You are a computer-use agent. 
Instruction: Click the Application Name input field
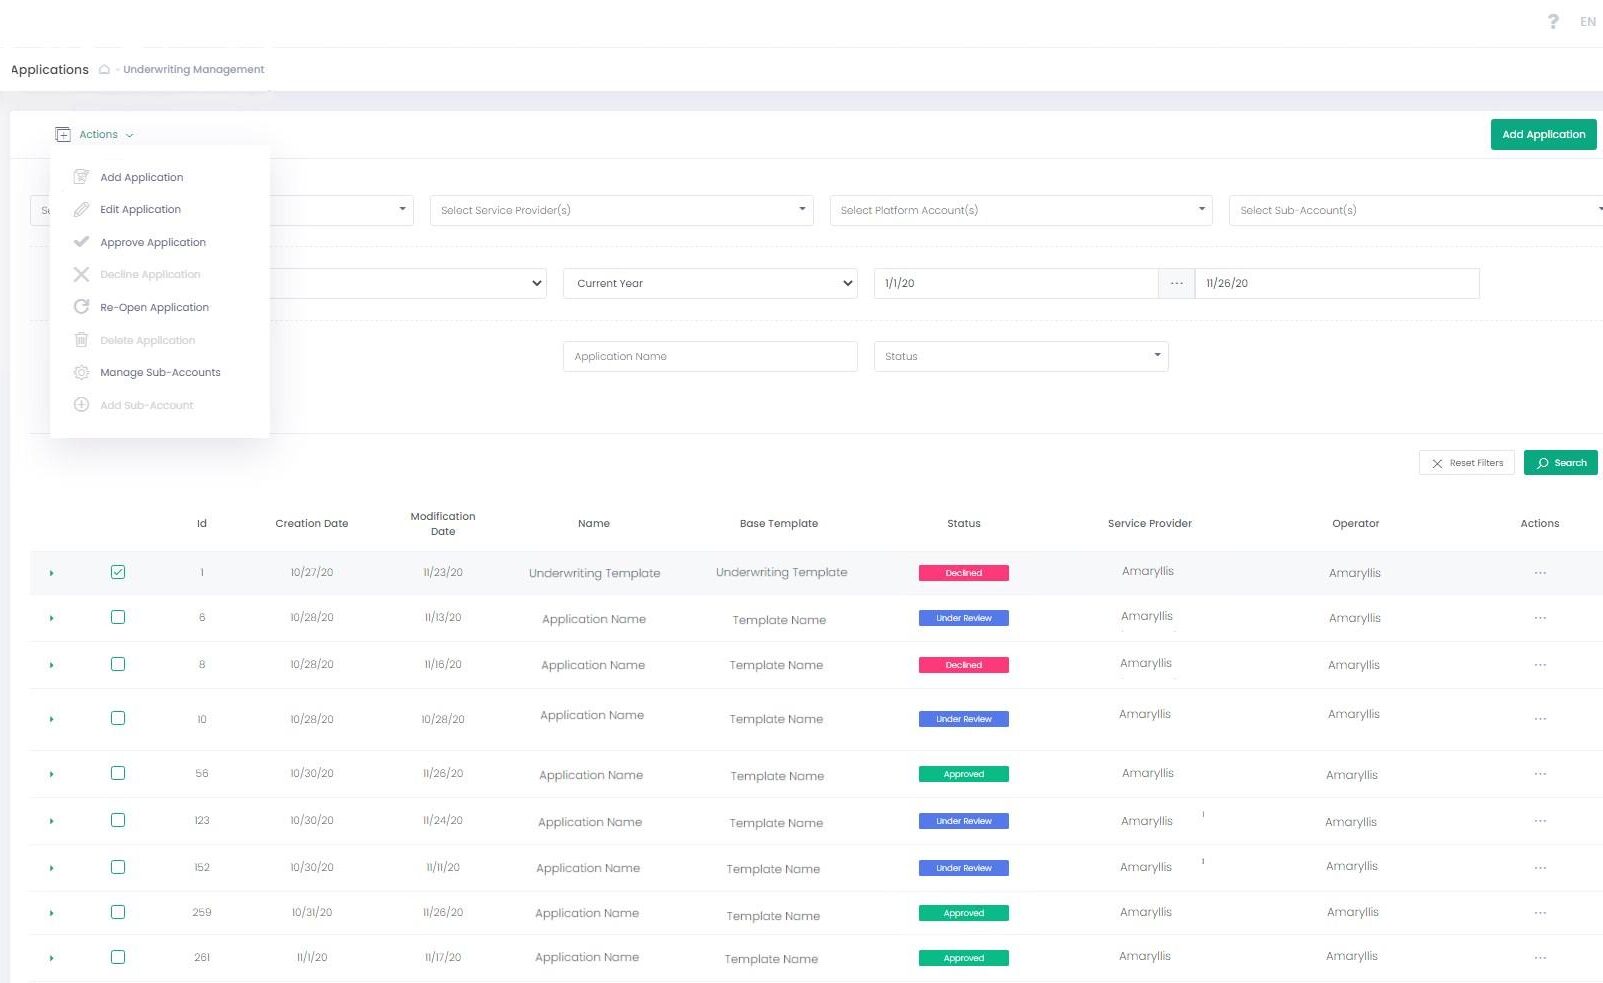[x=710, y=356]
